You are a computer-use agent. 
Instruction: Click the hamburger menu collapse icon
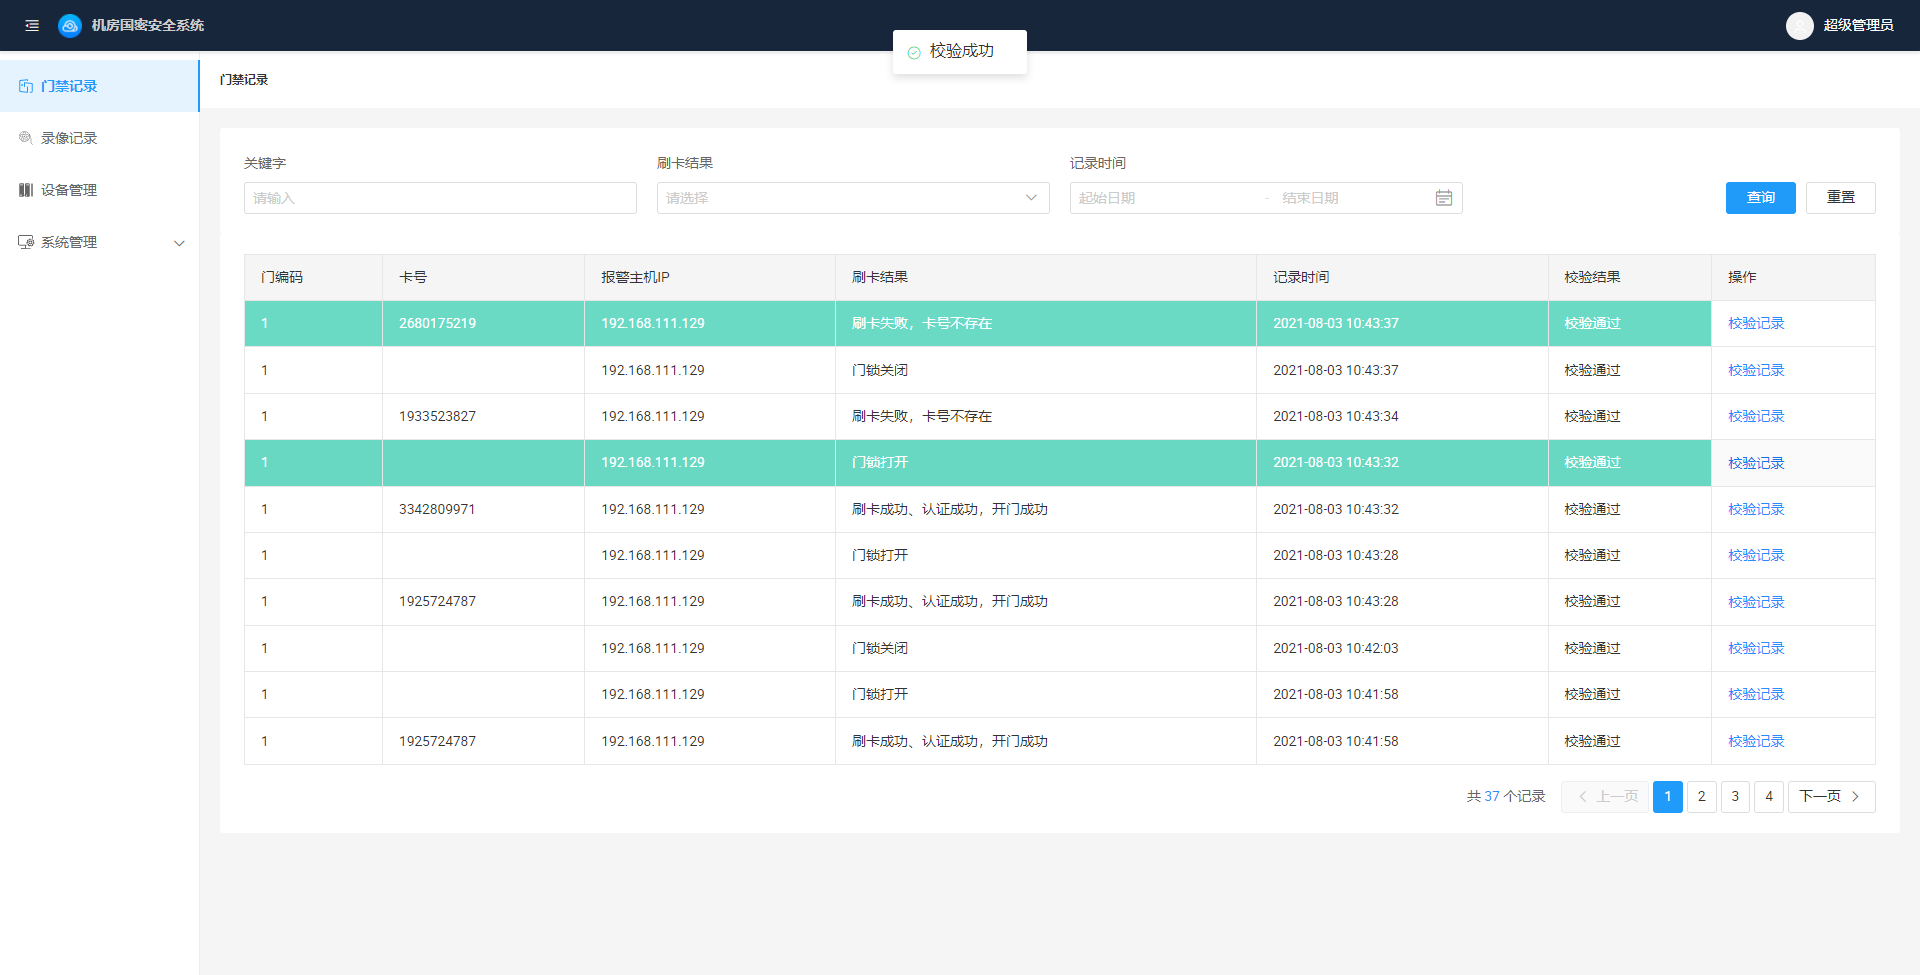click(32, 26)
